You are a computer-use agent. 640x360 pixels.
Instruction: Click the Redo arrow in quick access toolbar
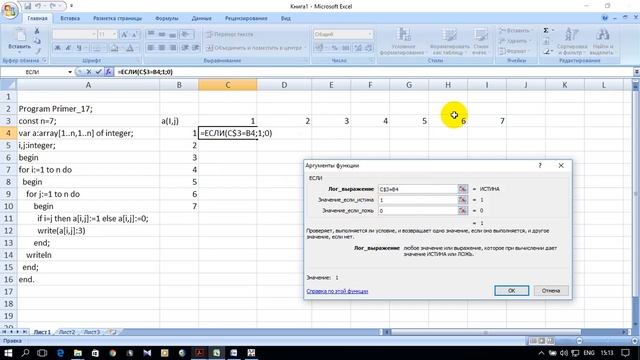[x=53, y=6]
